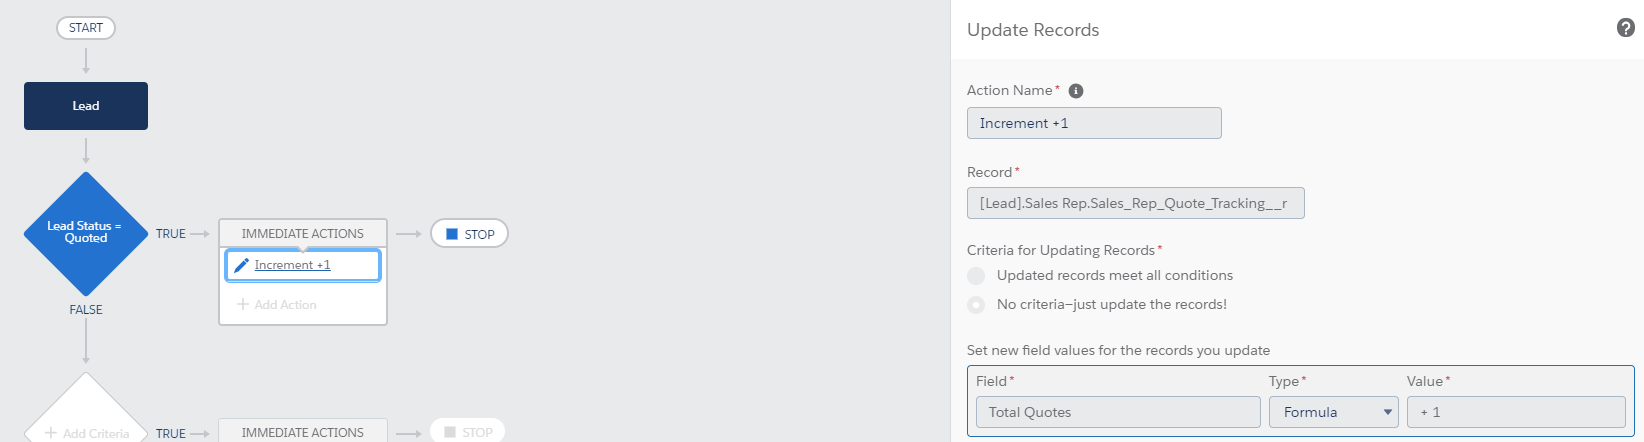The width and height of the screenshot is (1644, 442).
Task: Click the help question mark icon
Action: (x=1625, y=28)
